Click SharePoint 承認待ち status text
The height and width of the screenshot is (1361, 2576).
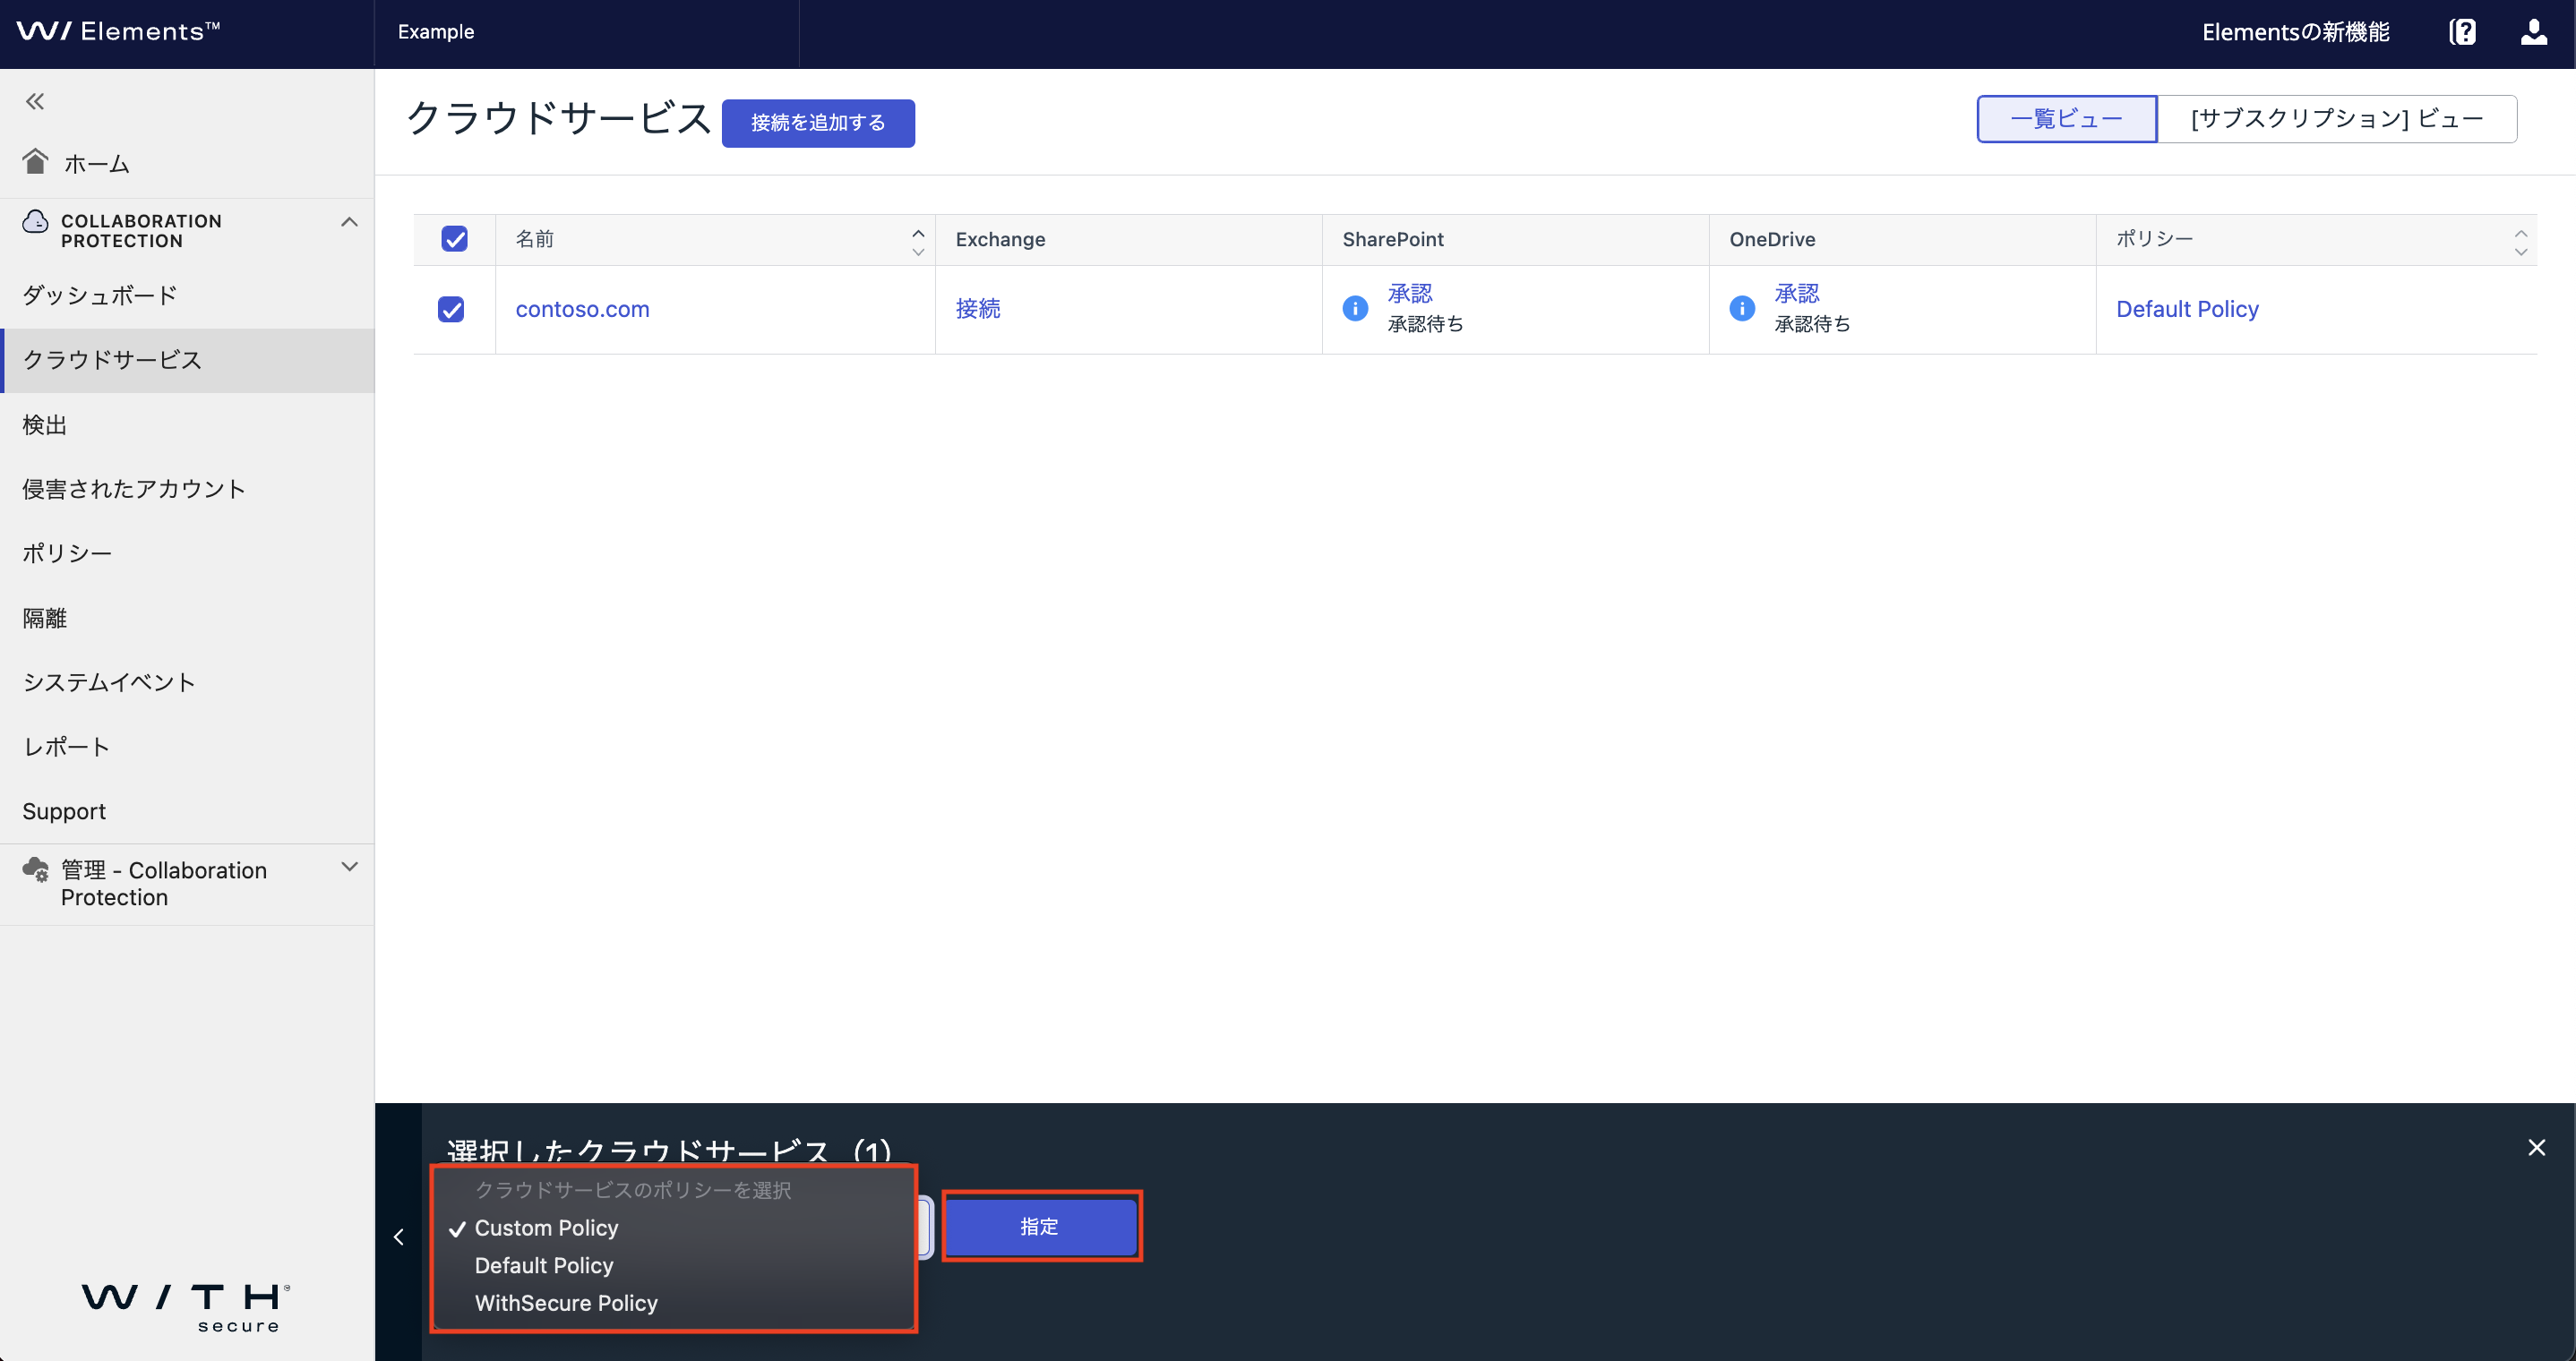pos(1425,324)
